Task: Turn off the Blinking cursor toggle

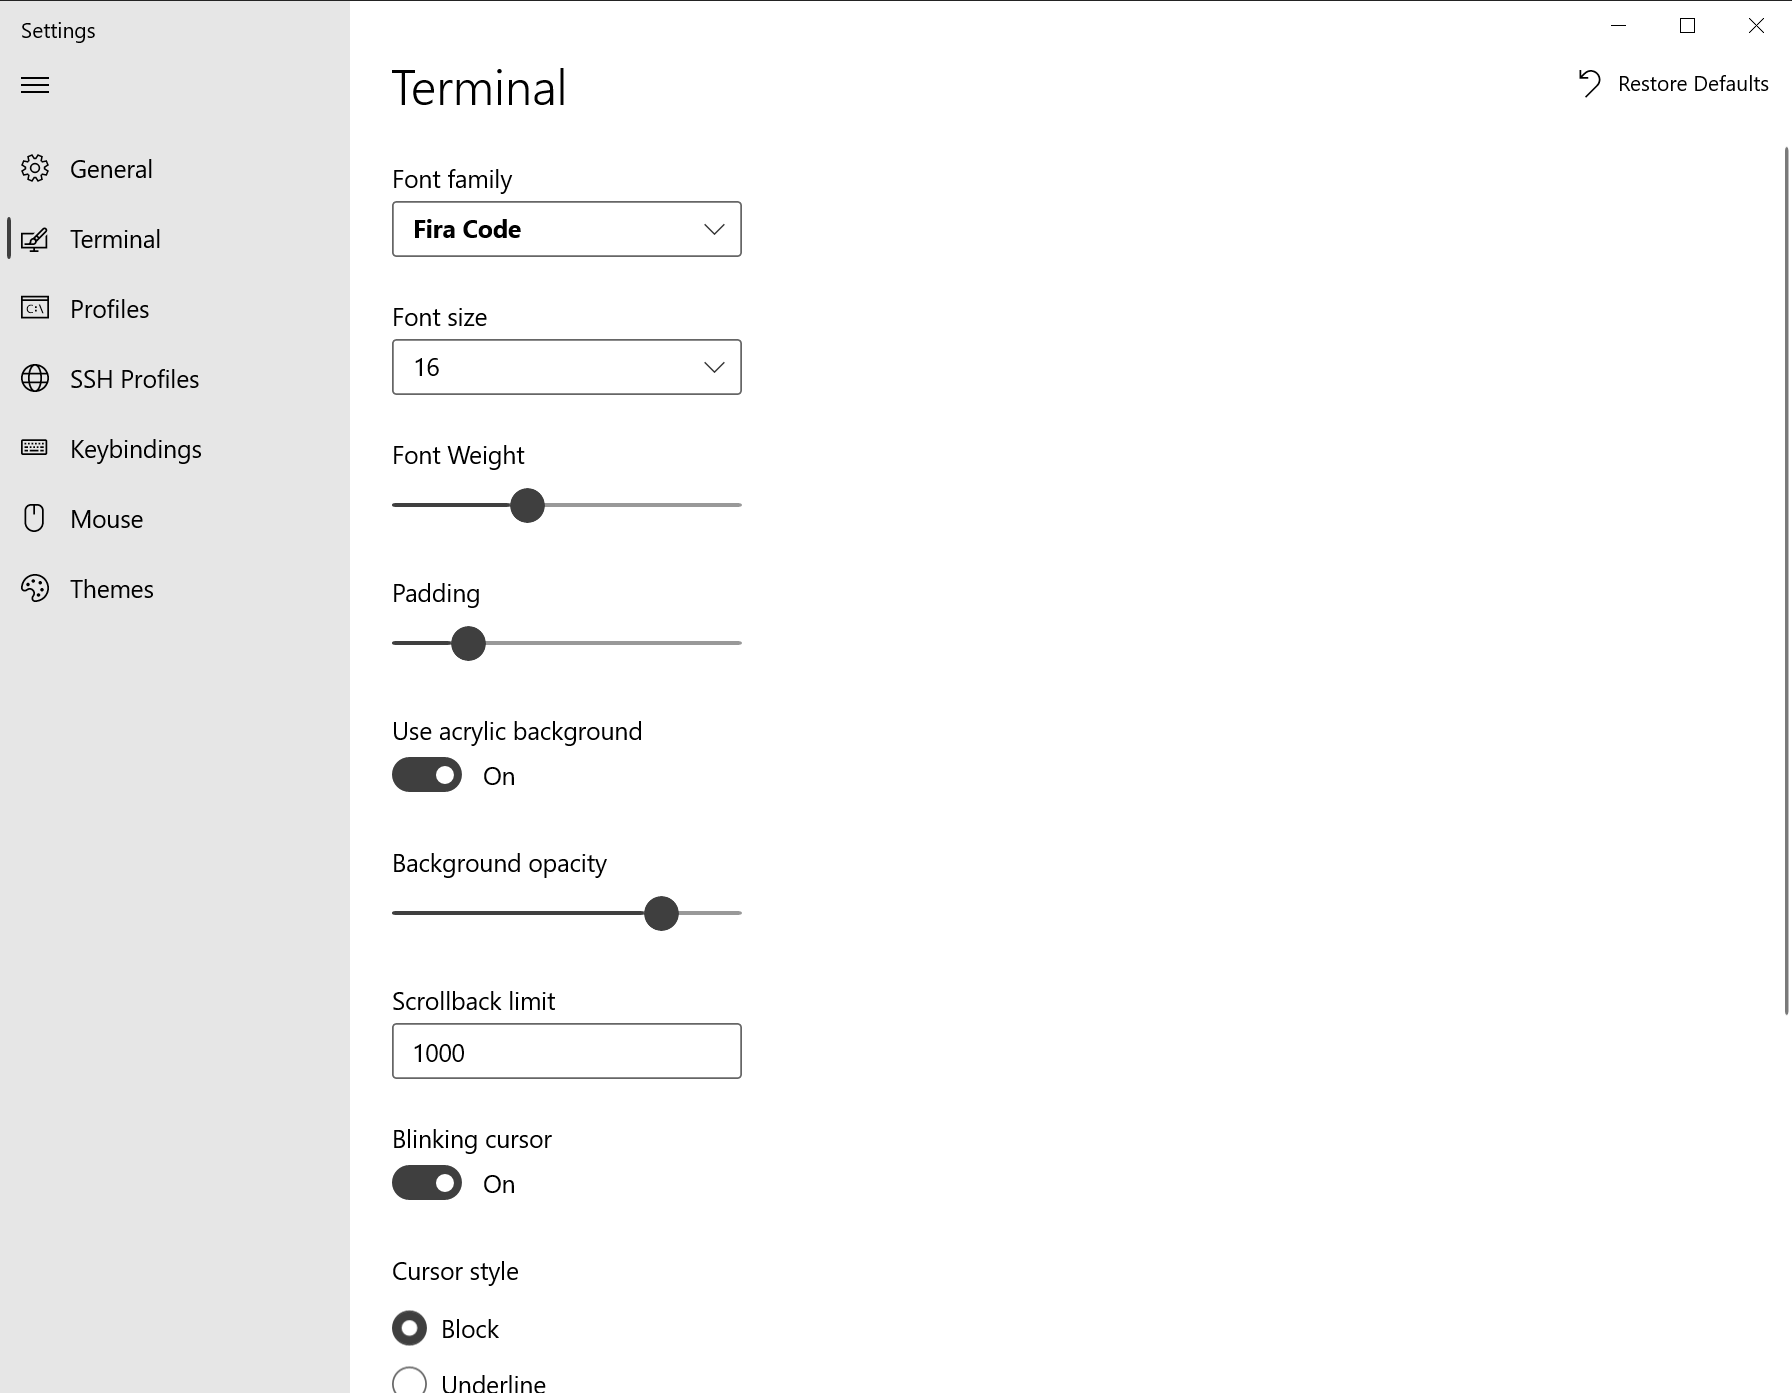Action: point(427,1183)
